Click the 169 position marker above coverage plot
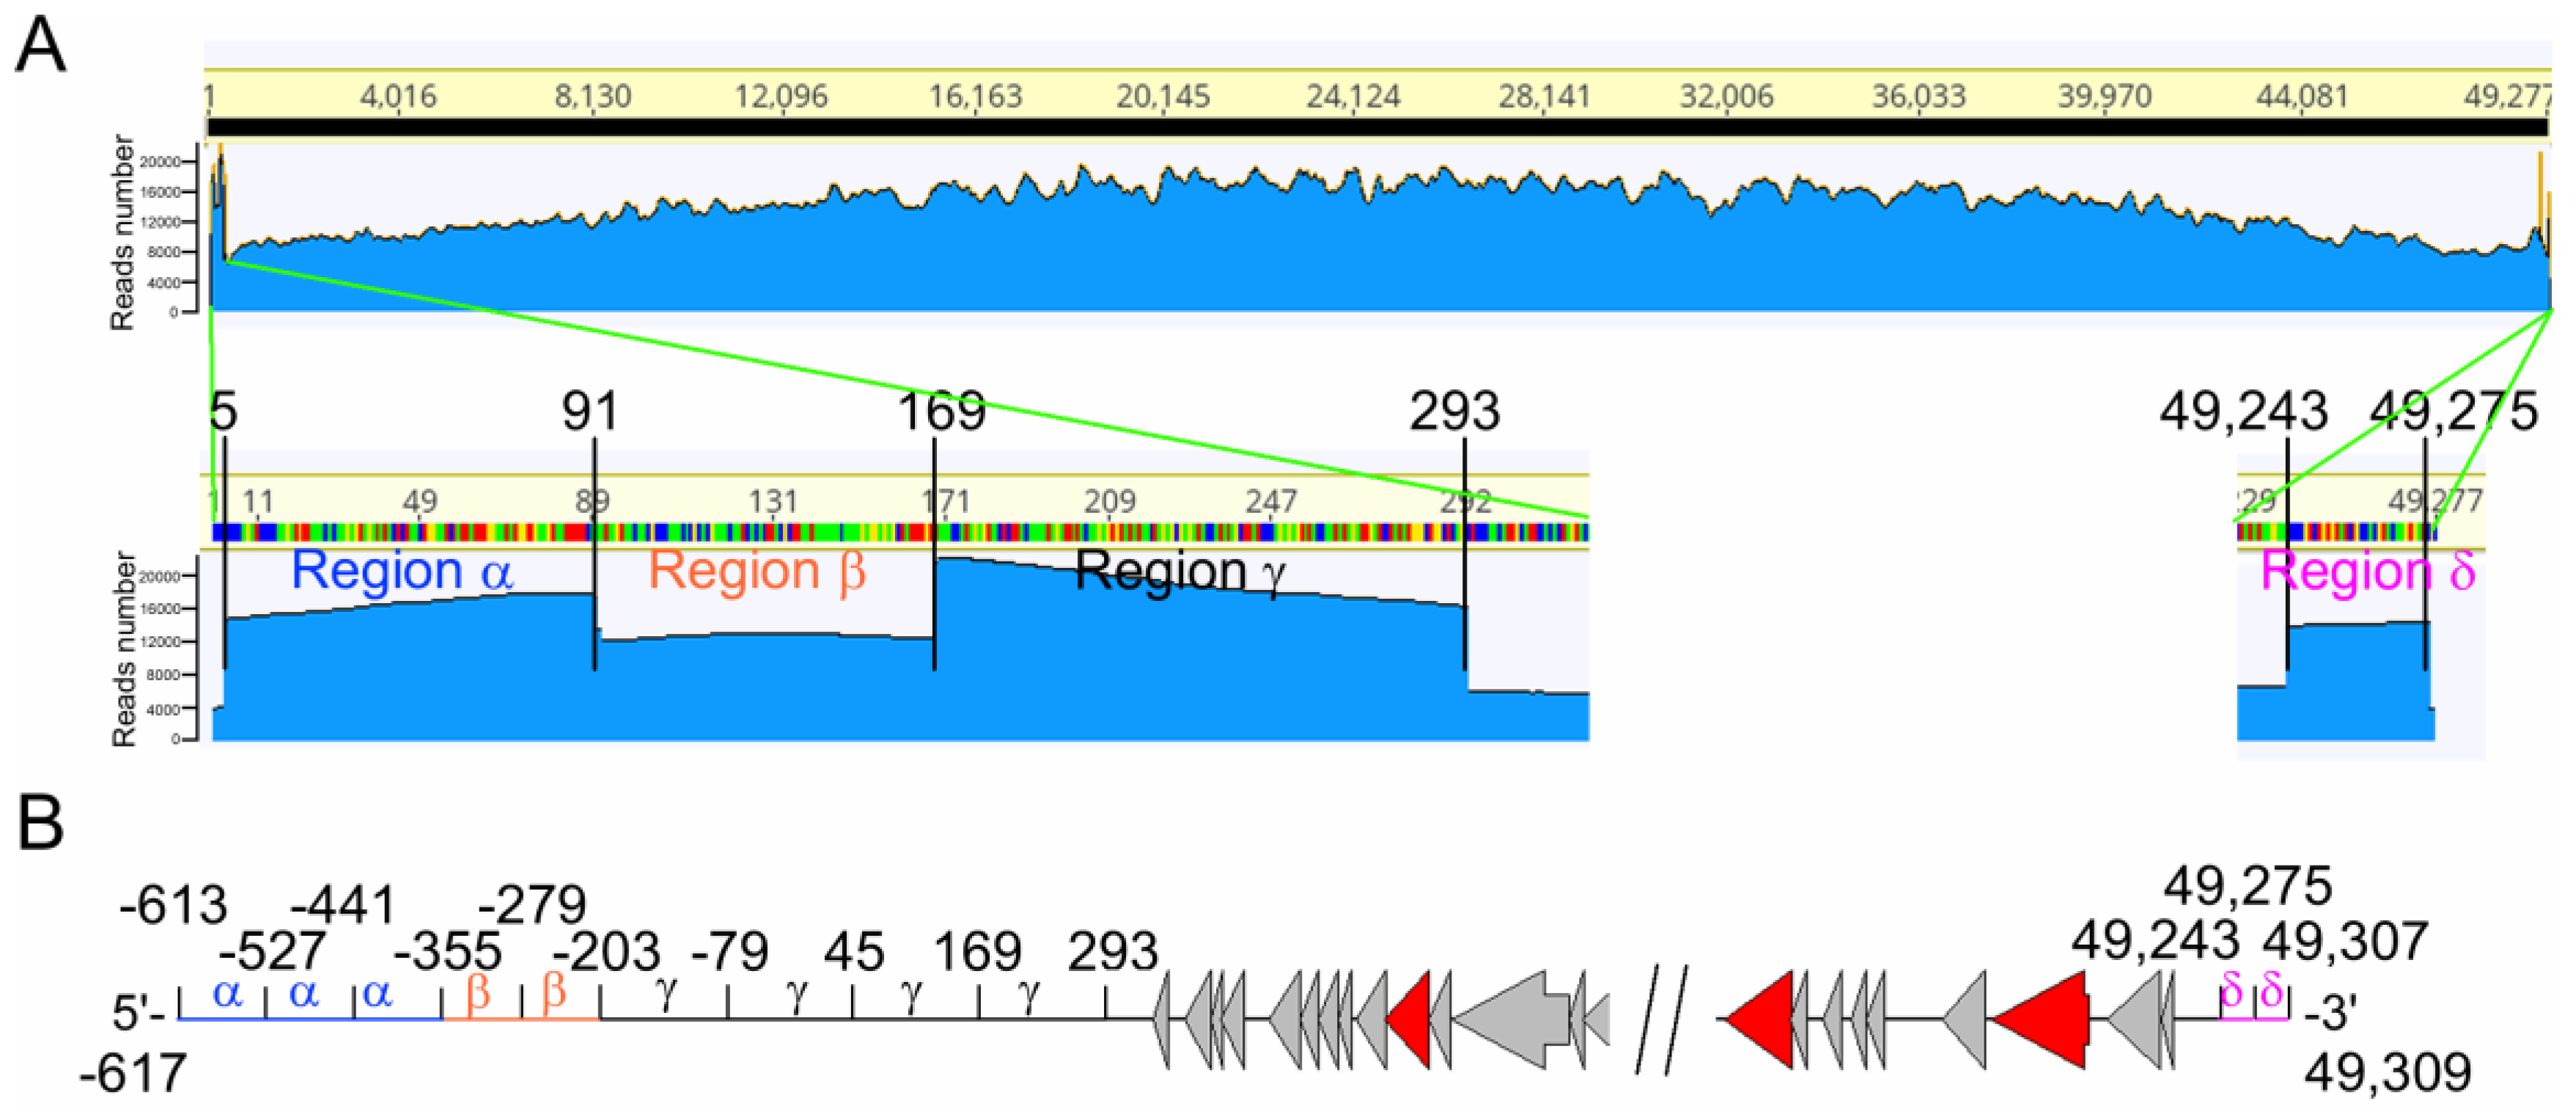2576x1111 pixels. click(941, 411)
